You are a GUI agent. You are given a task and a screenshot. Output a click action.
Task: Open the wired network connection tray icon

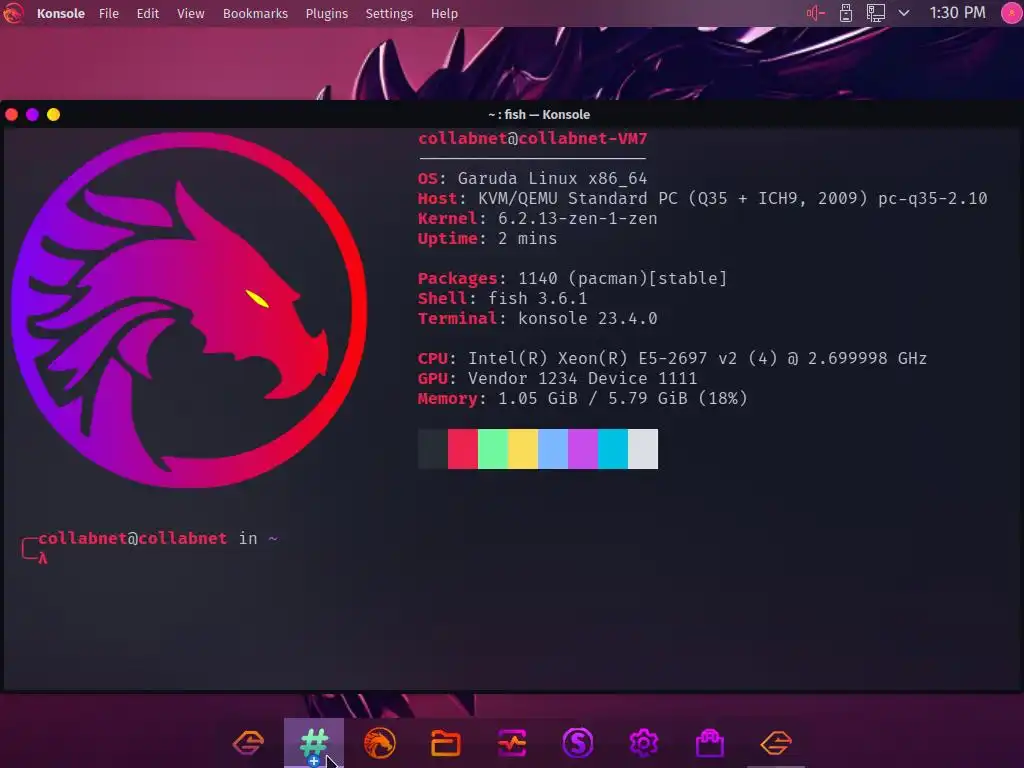tap(876, 13)
